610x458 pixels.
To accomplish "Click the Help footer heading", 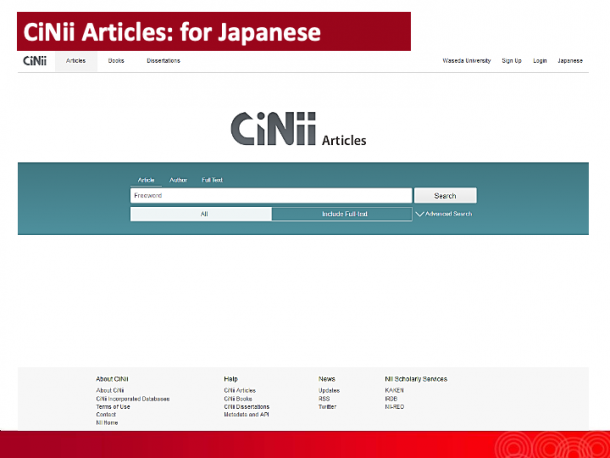I will (x=231, y=379).
